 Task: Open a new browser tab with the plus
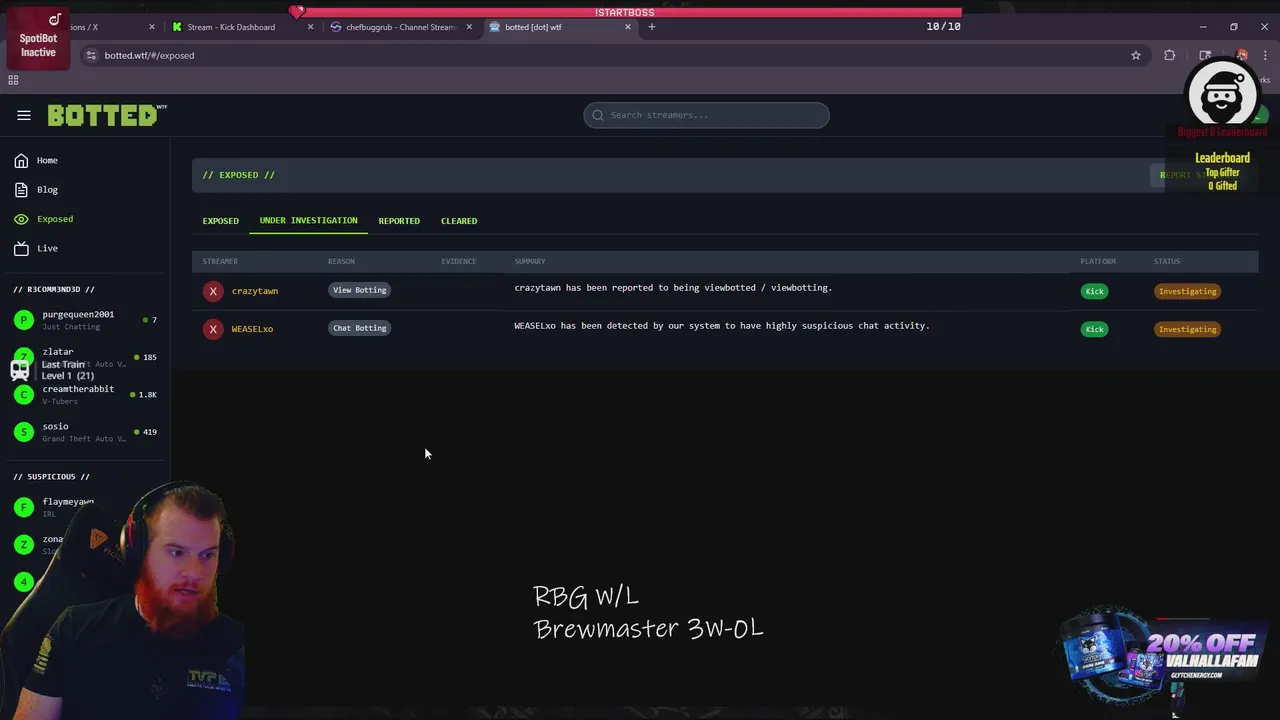(x=651, y=27)
